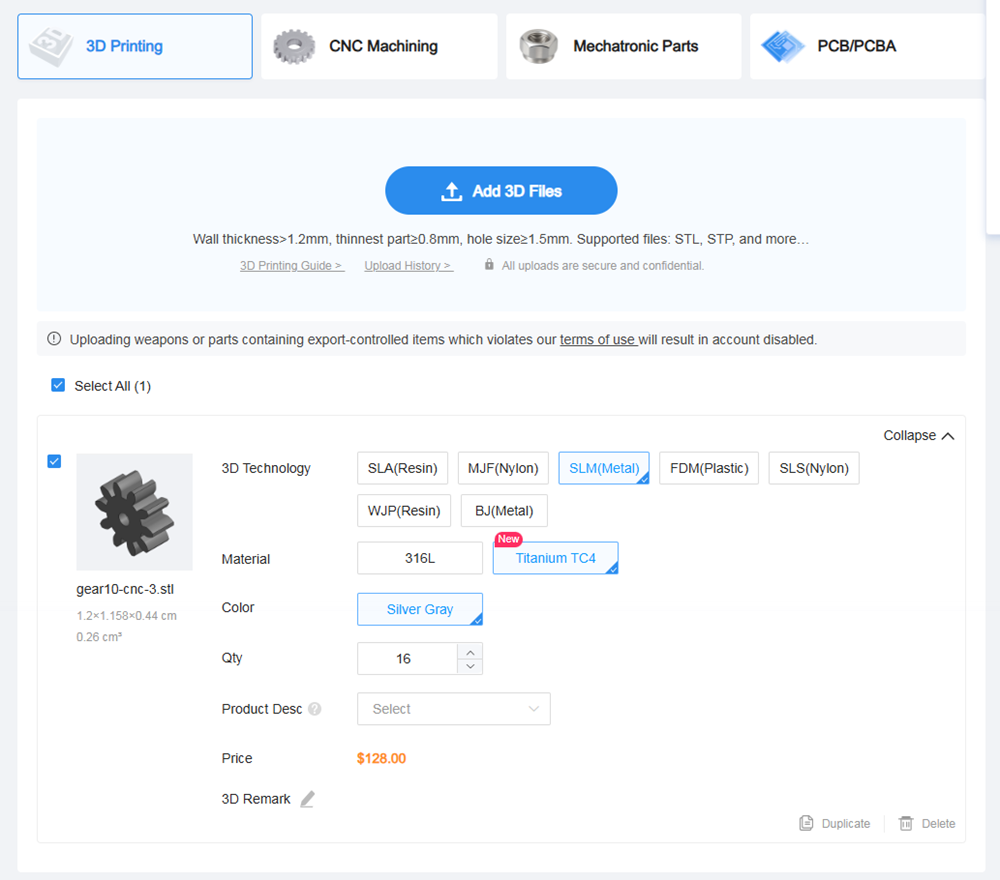Select SLS(Nylon) technology
1000x880 pixels.
click(x=814, y=468)
